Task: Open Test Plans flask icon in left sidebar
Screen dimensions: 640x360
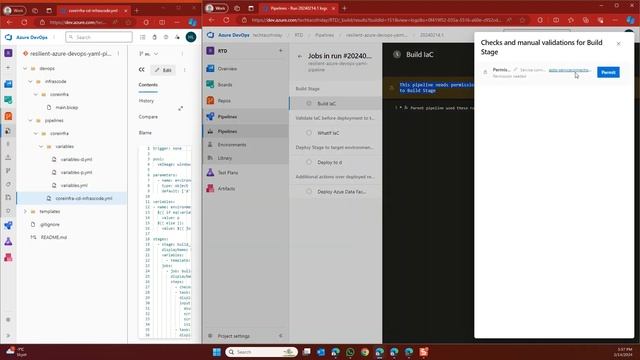Action: pyautogui.click(x=8, y=241)
